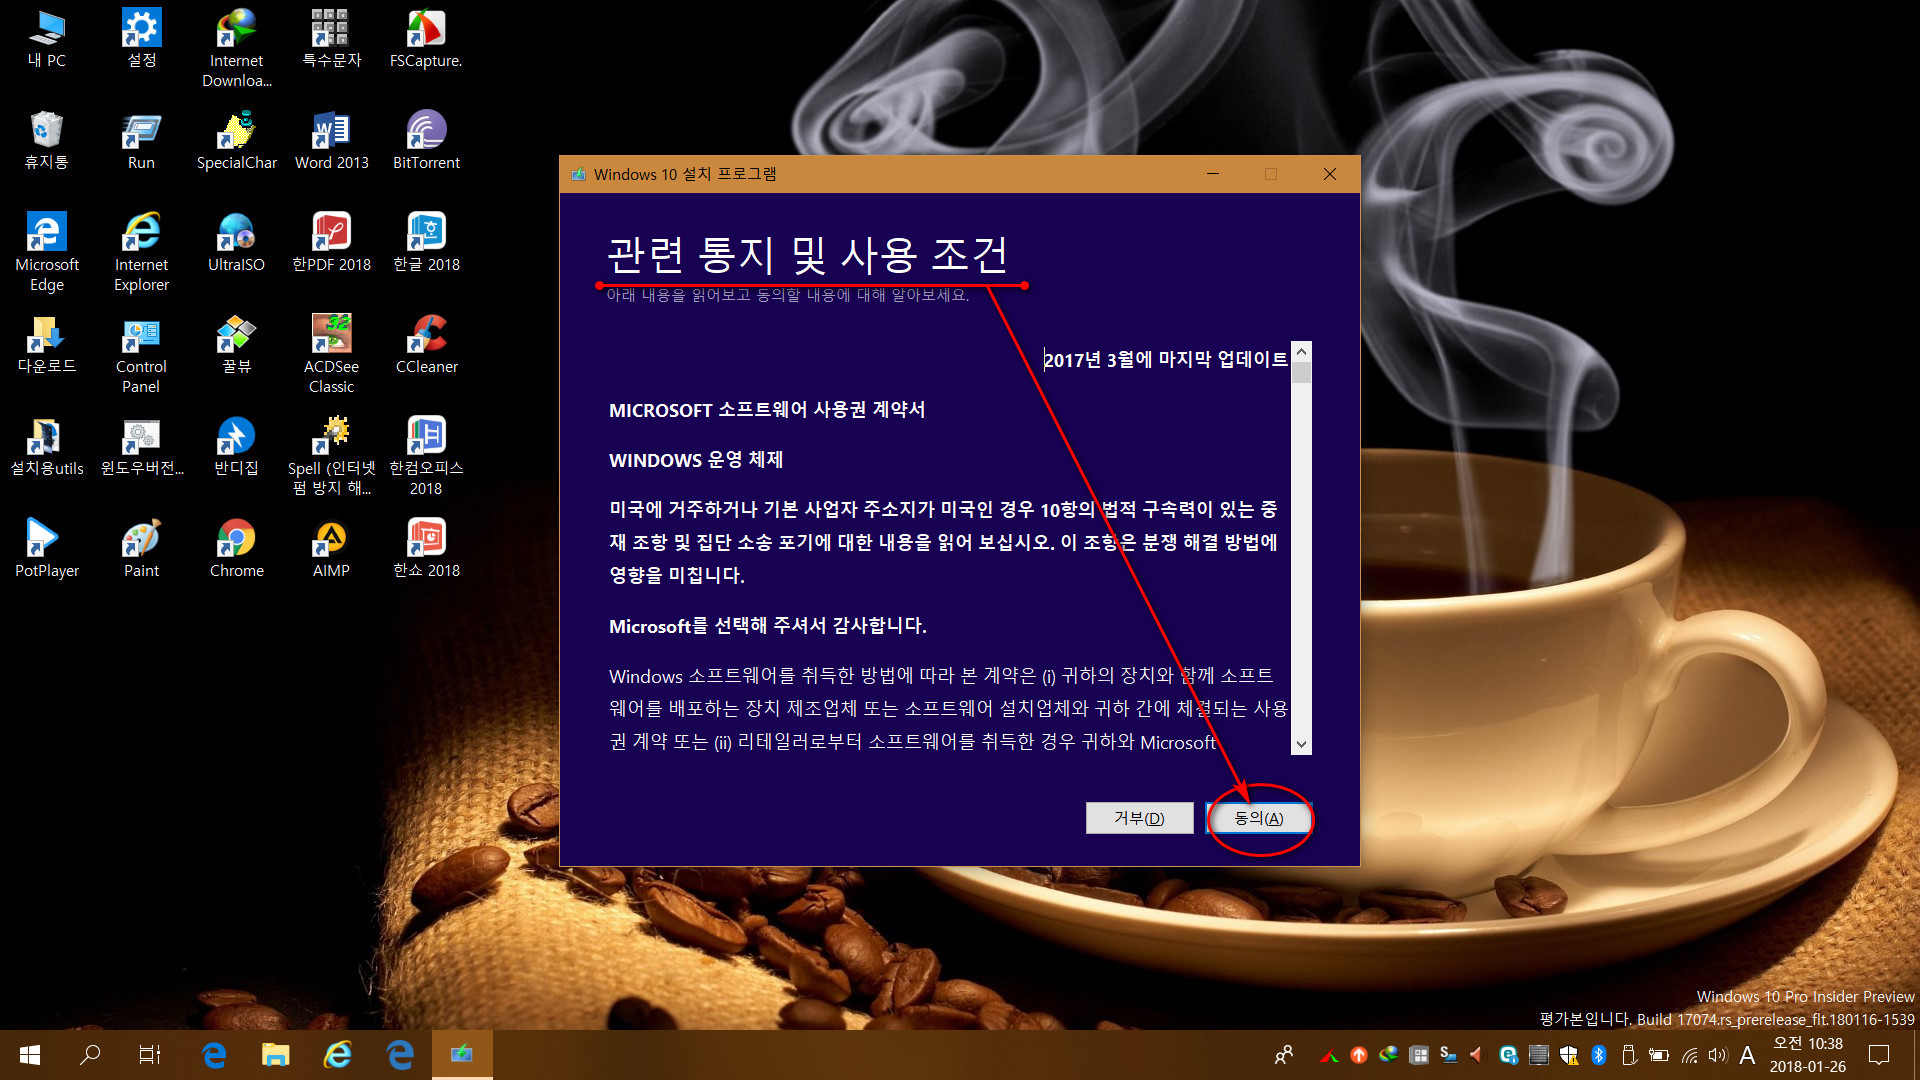Screen dimensions: 1920x1080
Task: Open Internet Explorer desktop icon
Action: (141, 252)
